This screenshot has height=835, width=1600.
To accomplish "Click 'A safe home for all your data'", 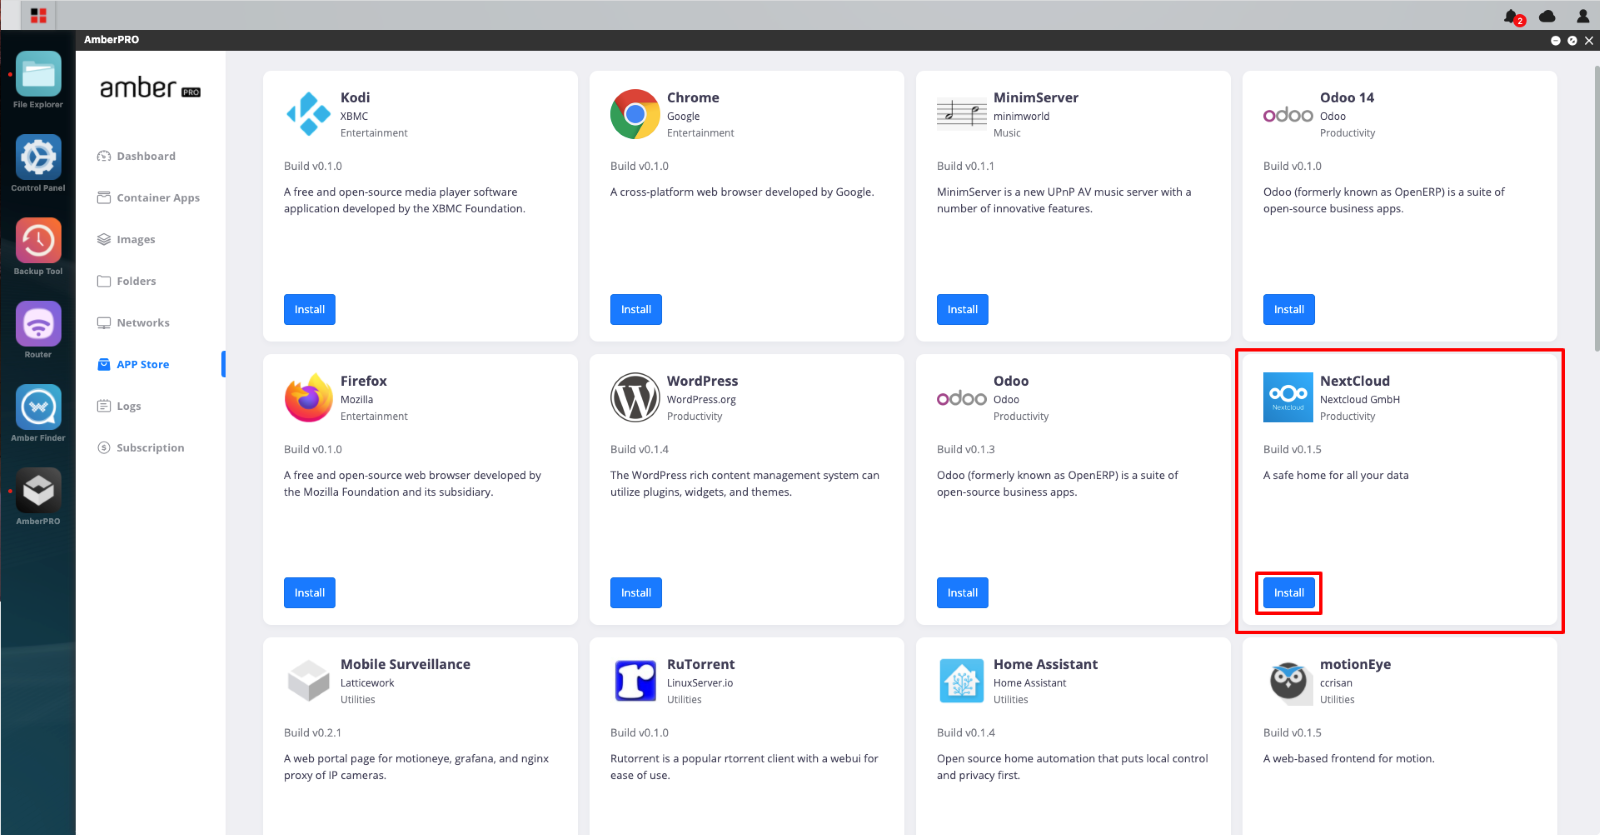I will click(x=1336, y=476).
